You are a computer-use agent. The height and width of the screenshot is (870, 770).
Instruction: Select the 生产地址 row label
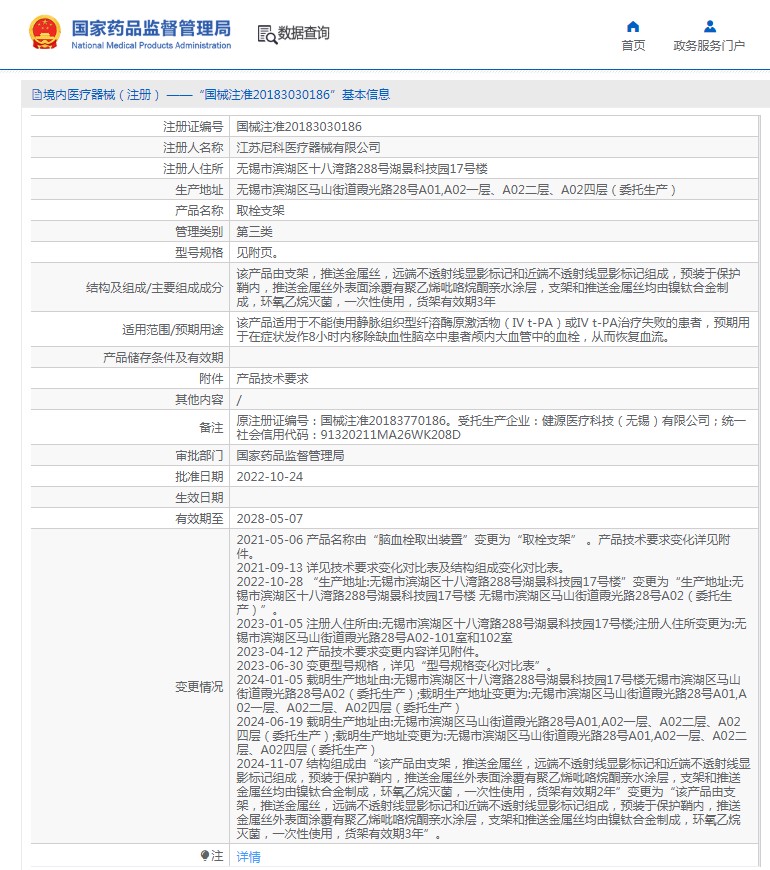pos(199,190)
